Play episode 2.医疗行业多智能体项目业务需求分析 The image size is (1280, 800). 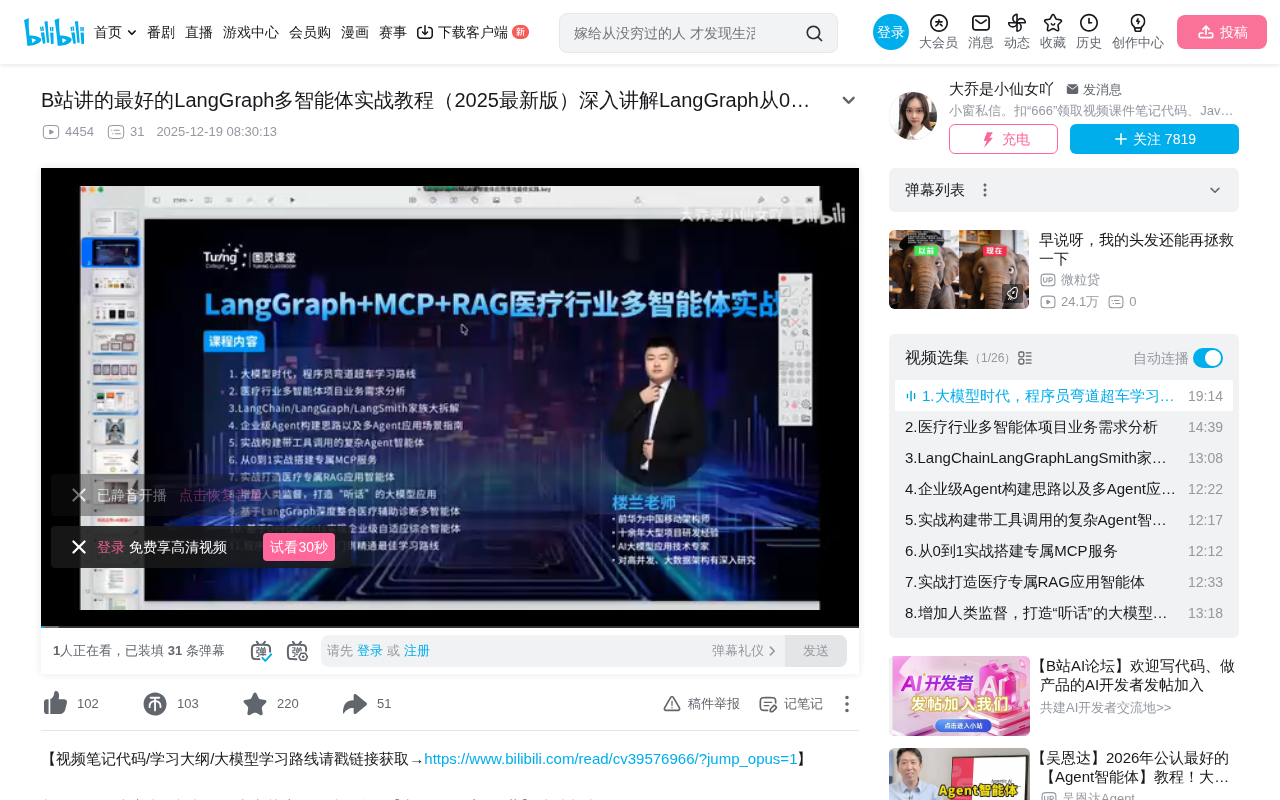(1064, 427)
